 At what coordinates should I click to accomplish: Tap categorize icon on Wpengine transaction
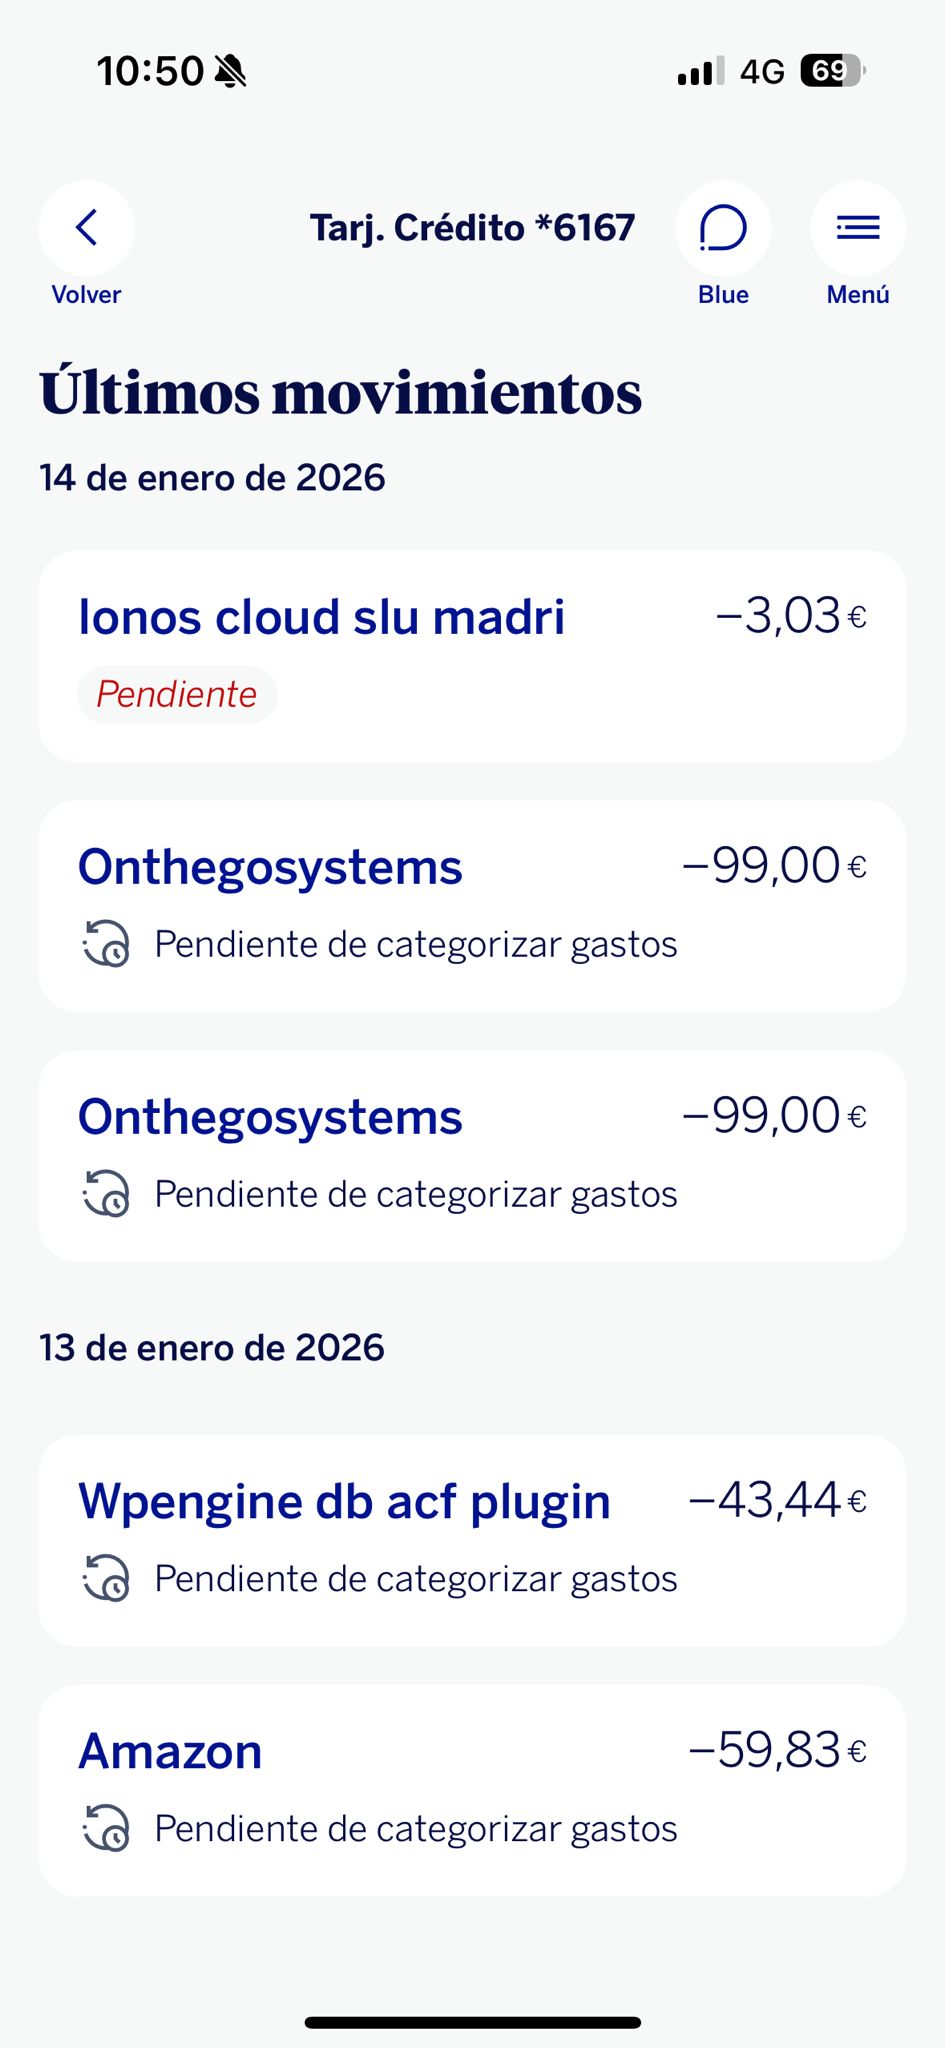click(x=106, y=1578)
